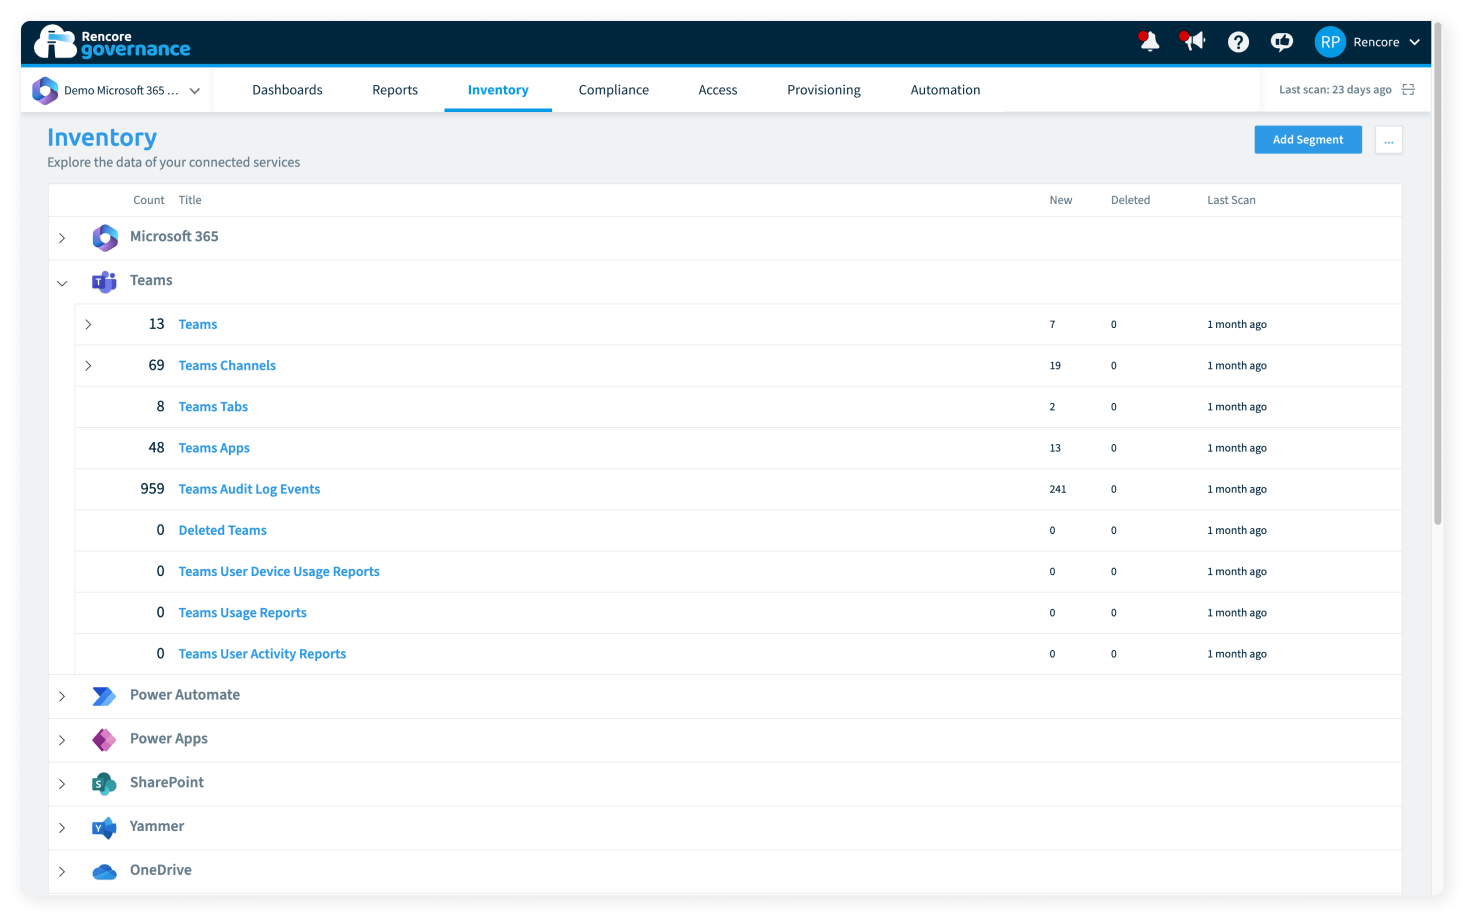Click the Microsoft 365 tenant icon
Screen dimensions: 1464x916
tap(45, 90)
